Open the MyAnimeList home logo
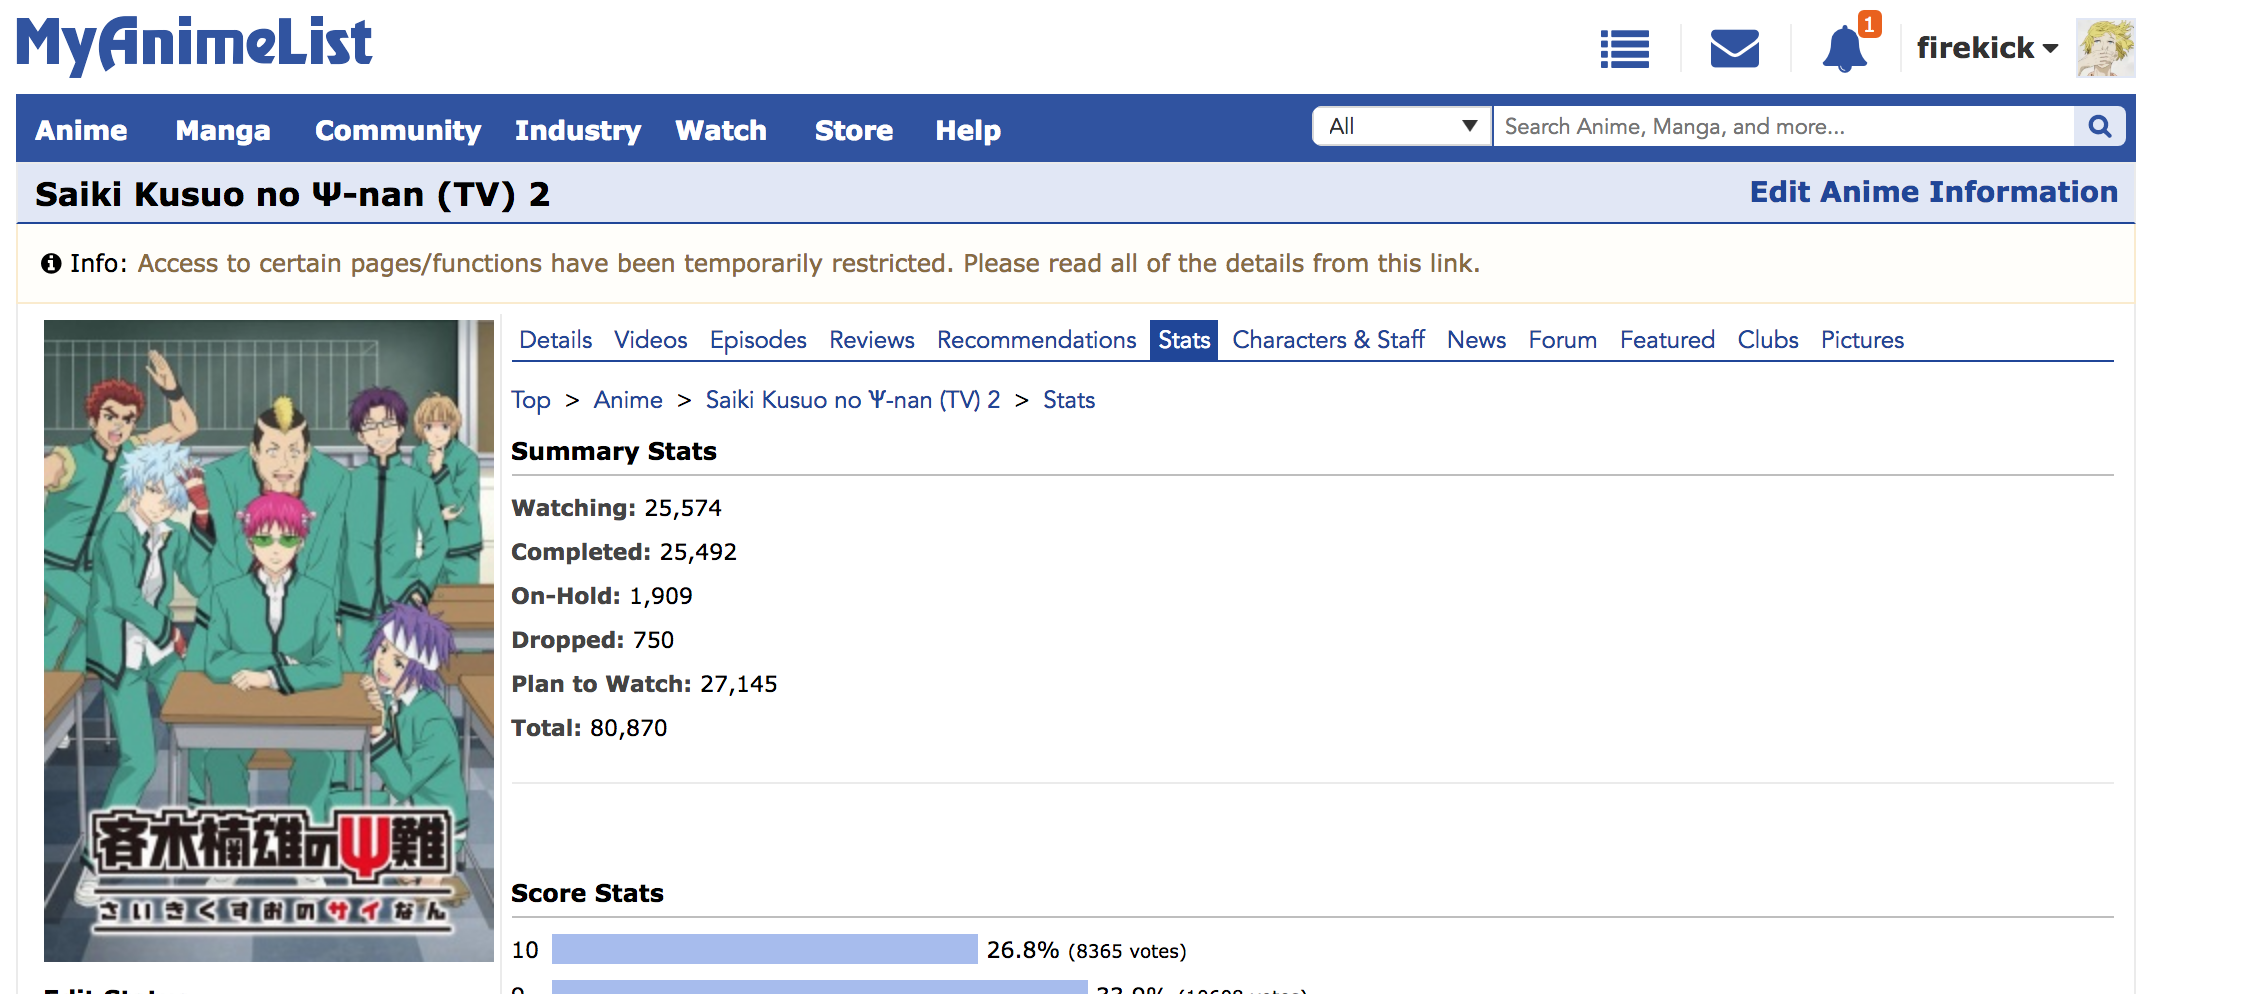 (x=194, y=45)
